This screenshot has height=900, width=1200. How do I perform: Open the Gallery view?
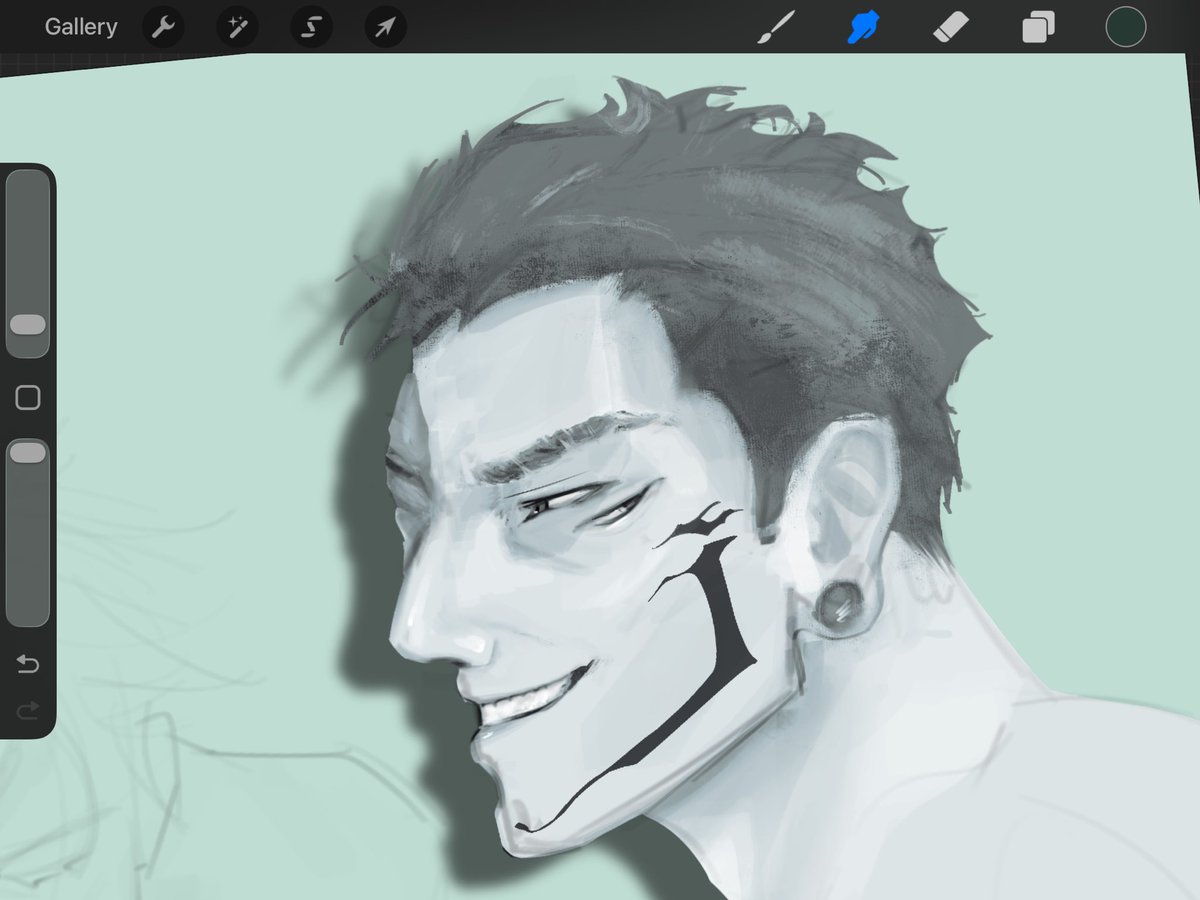click(x=80, y=27)
